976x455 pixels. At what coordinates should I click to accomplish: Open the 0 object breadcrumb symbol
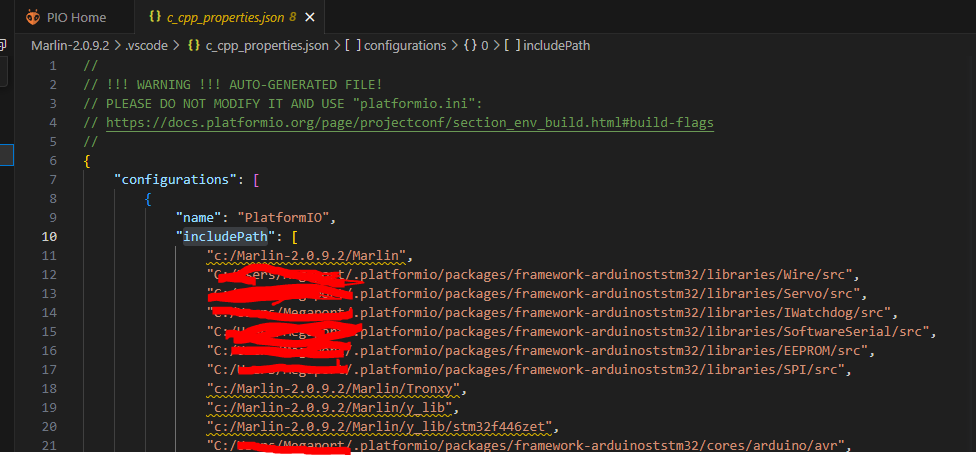pos(476,45)
